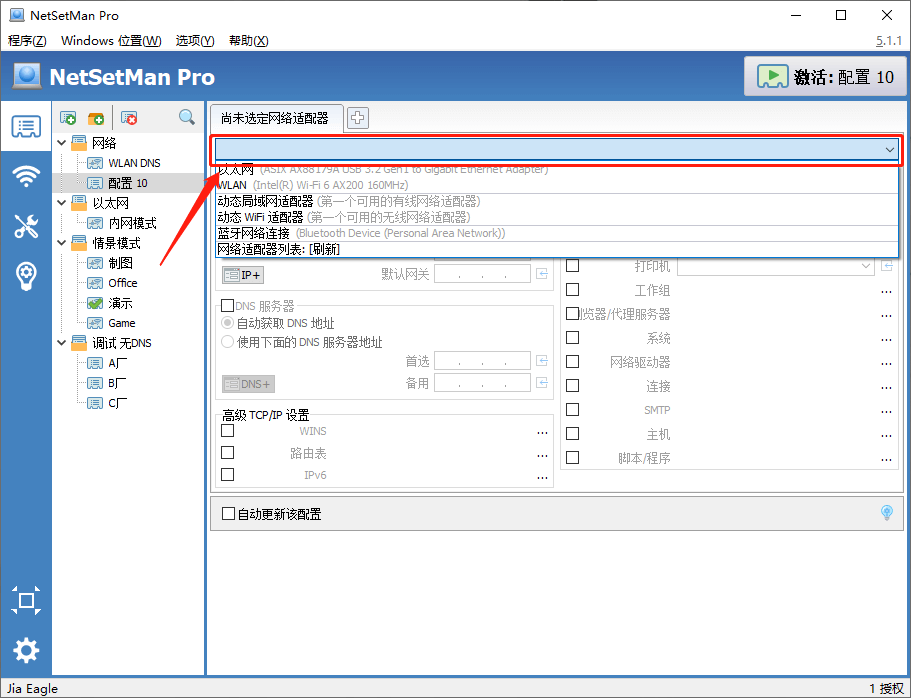Enable the IPv6 checkbox
The height and width of the screenshot is (698, 911).
pyautogui.click(x=228, y=475)
